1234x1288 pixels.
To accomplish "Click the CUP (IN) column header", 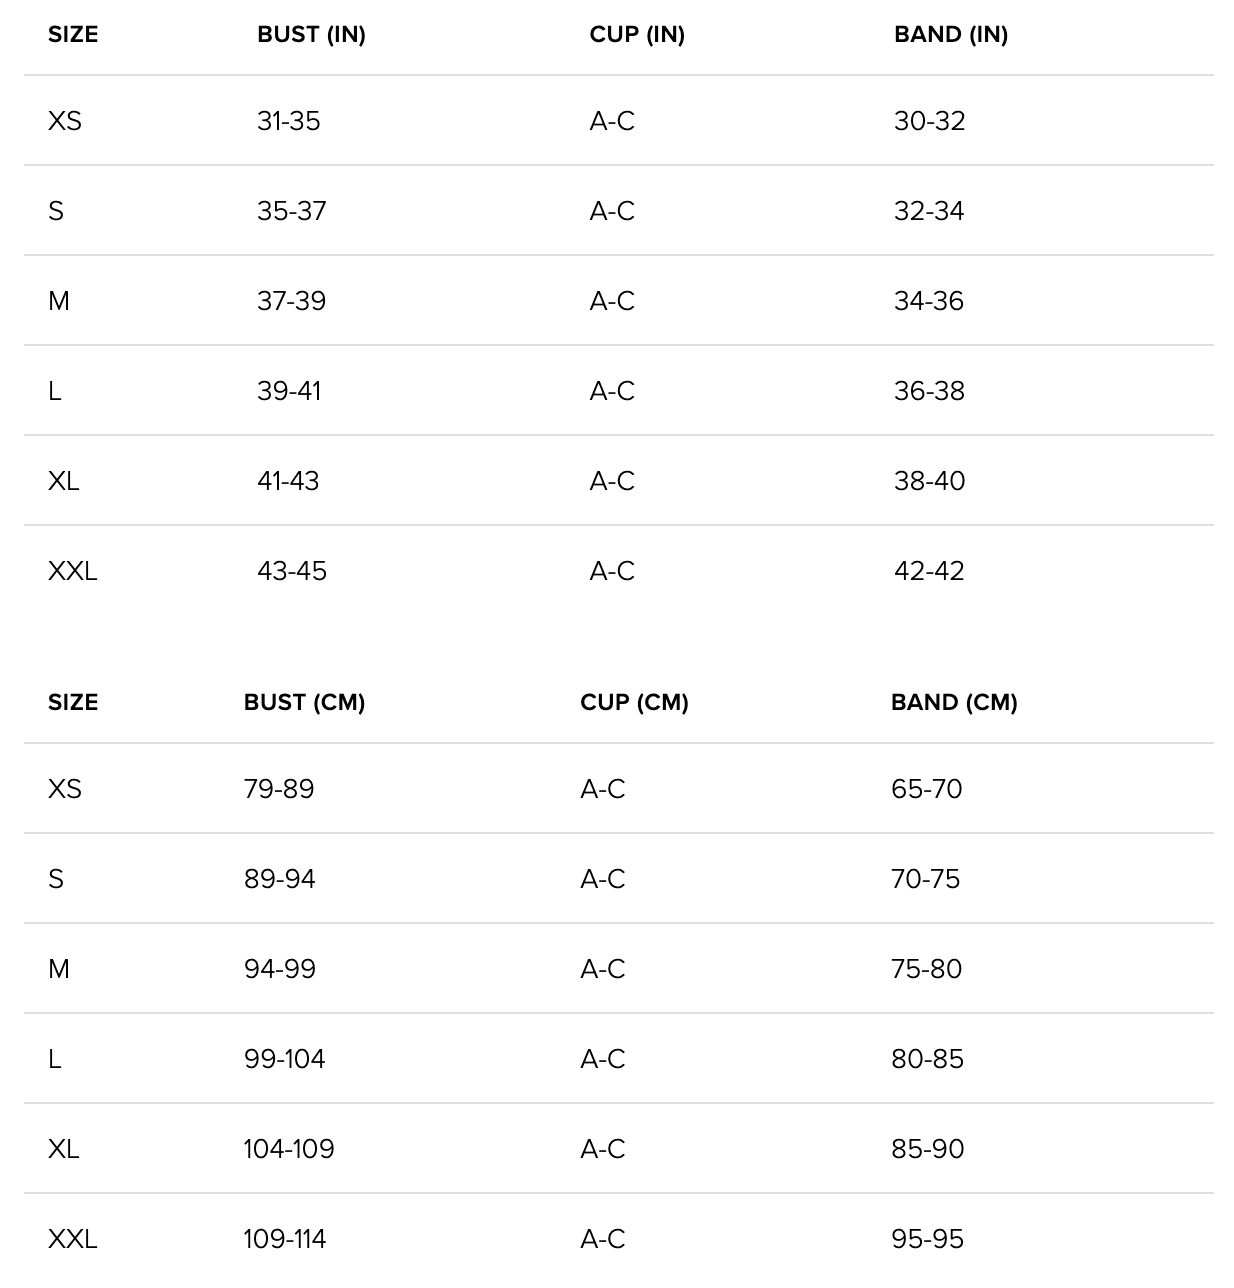I will 637,35.
